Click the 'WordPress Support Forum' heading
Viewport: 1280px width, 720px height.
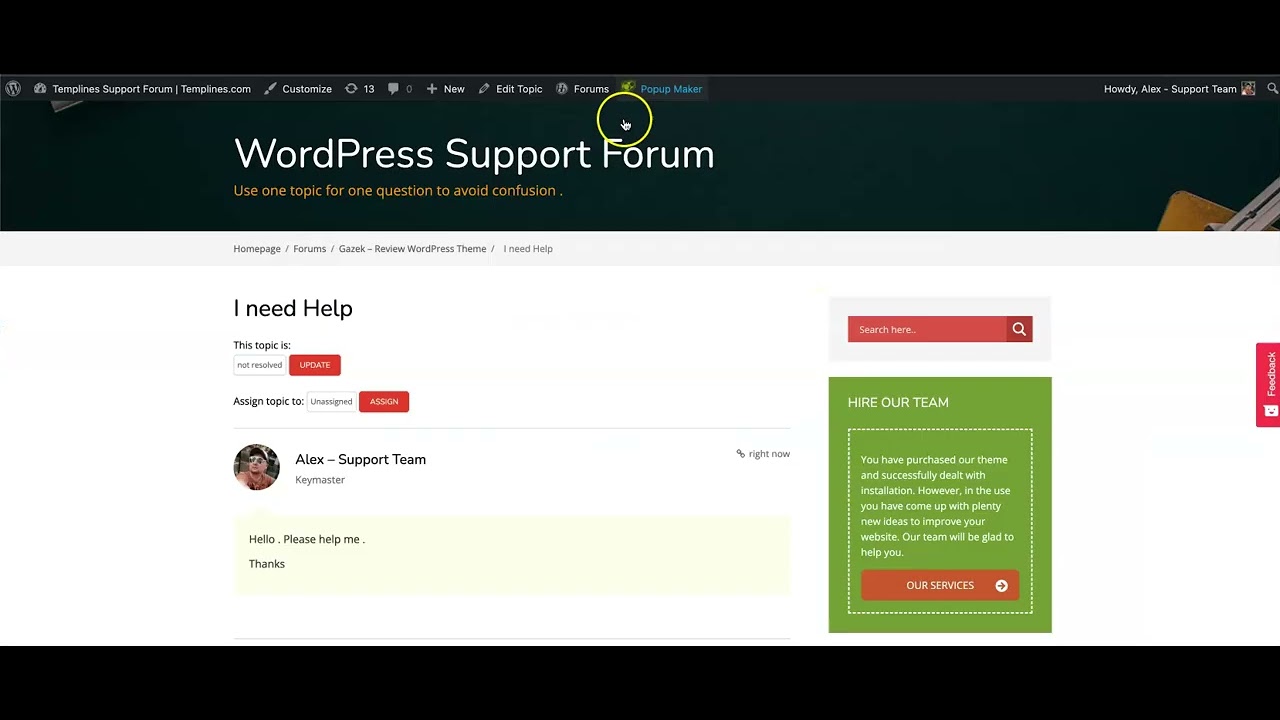coord(474,154)
